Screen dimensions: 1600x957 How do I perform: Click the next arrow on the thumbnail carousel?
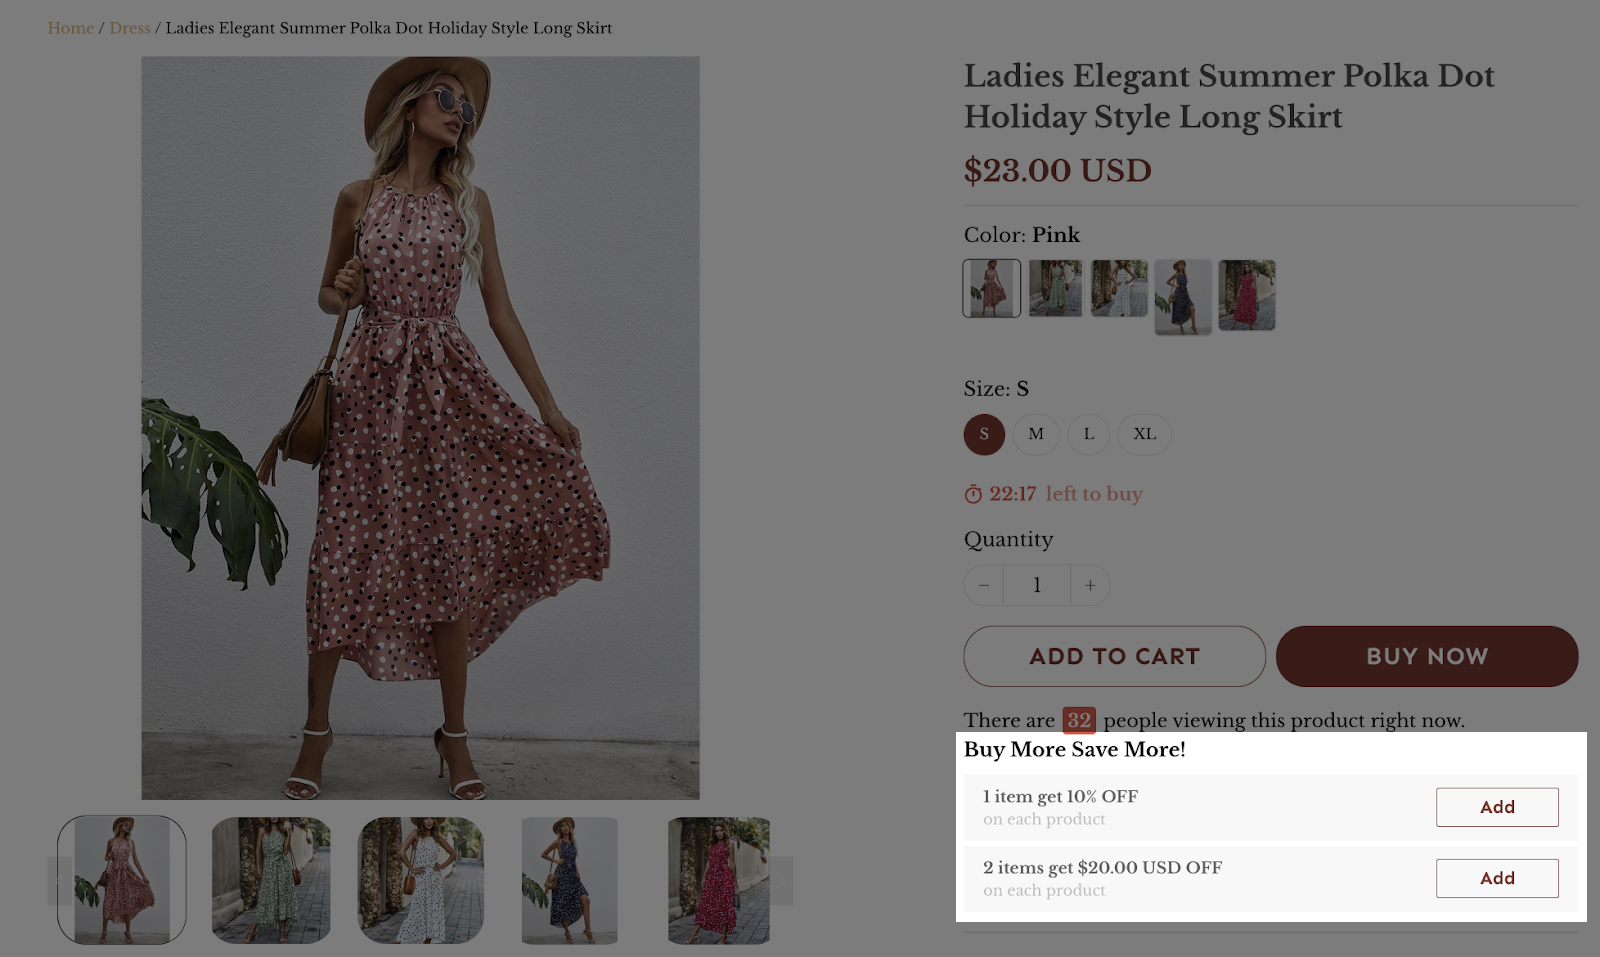(783, 880)
